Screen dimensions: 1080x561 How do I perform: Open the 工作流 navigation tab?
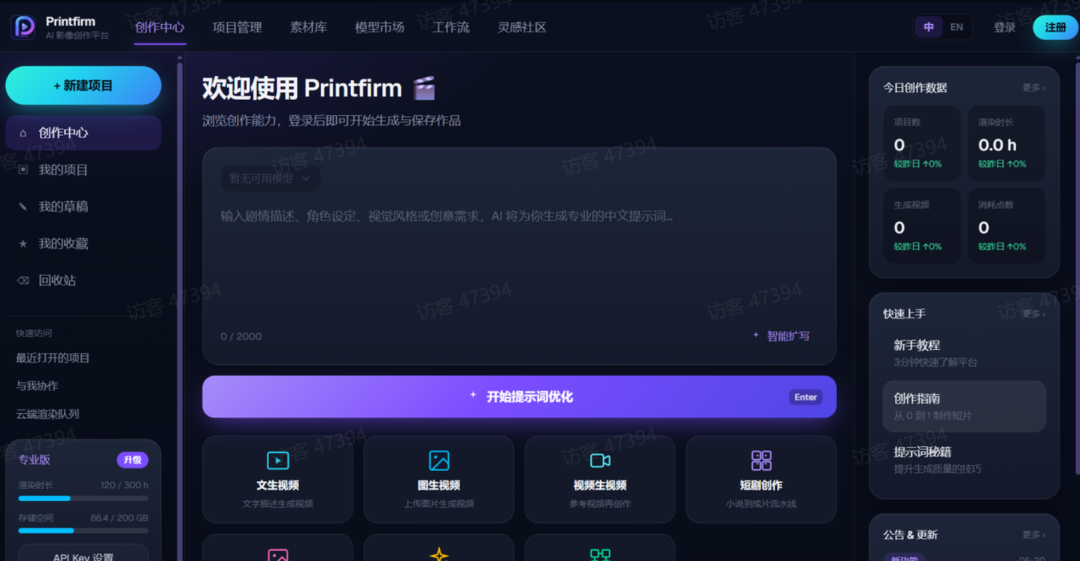450,28
